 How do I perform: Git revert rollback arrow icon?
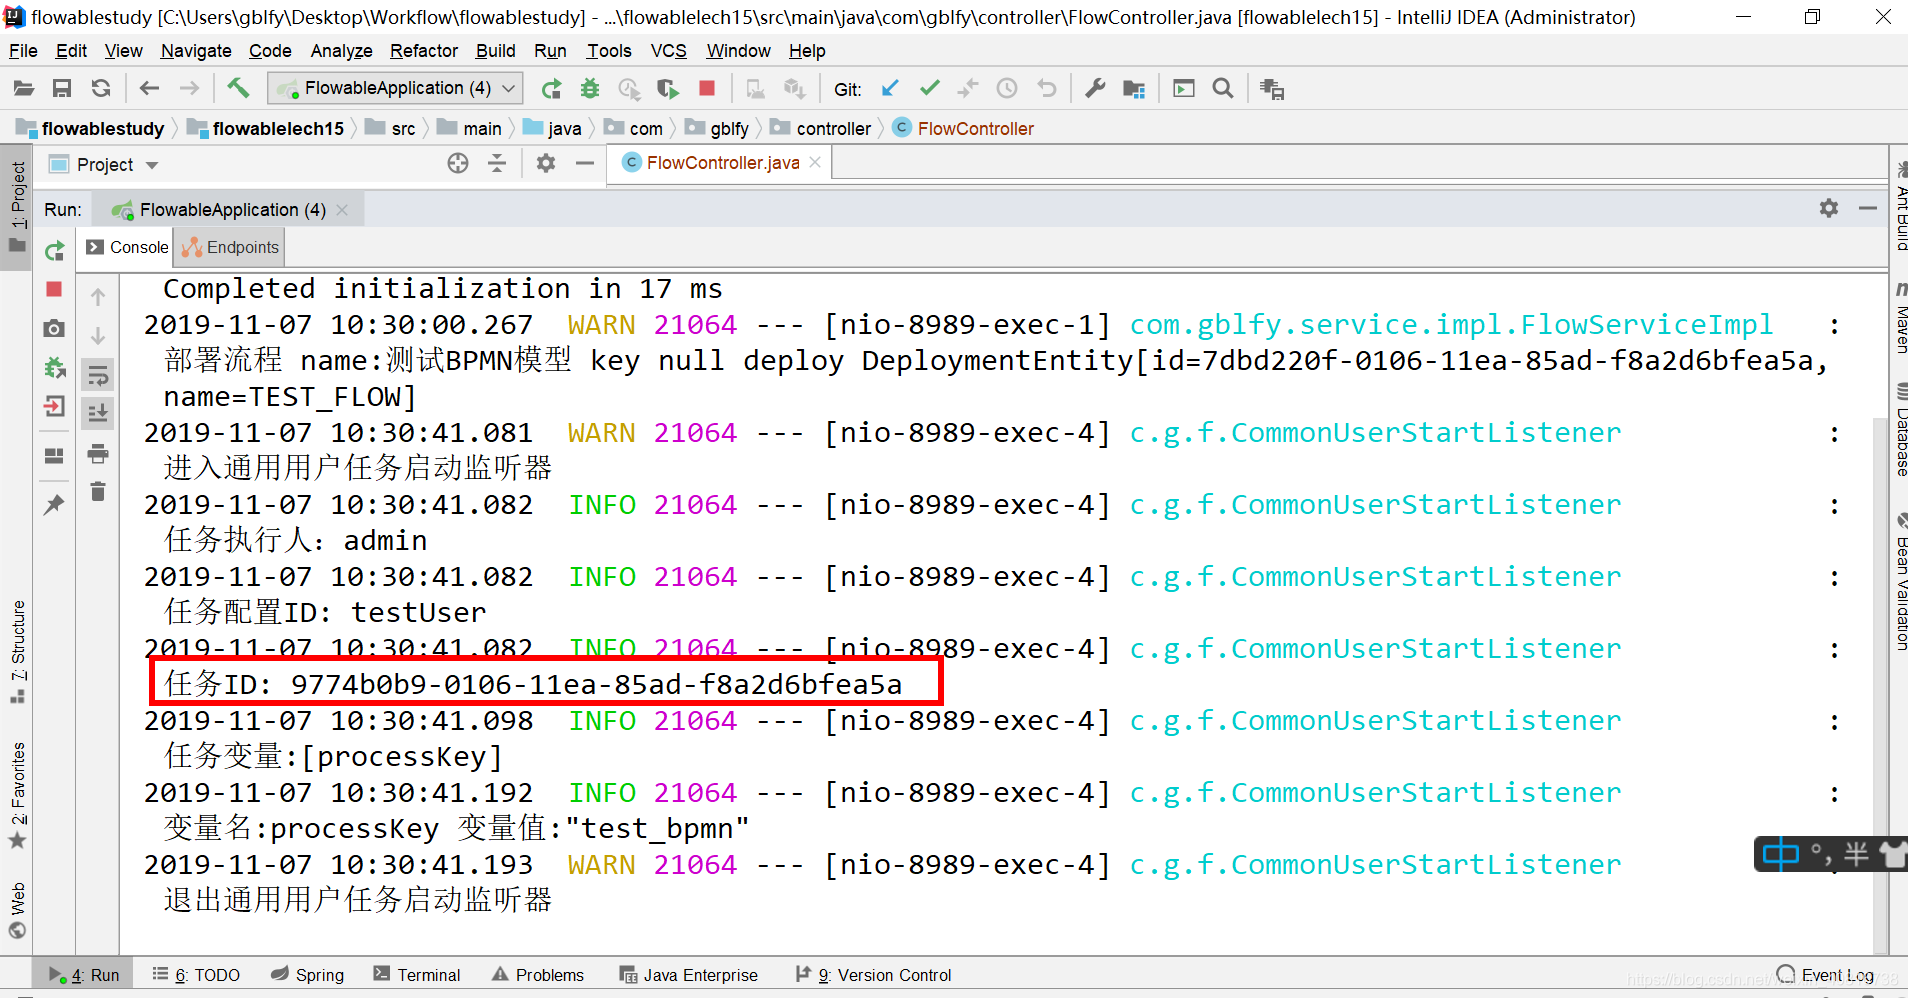(x=1046, y=88)
